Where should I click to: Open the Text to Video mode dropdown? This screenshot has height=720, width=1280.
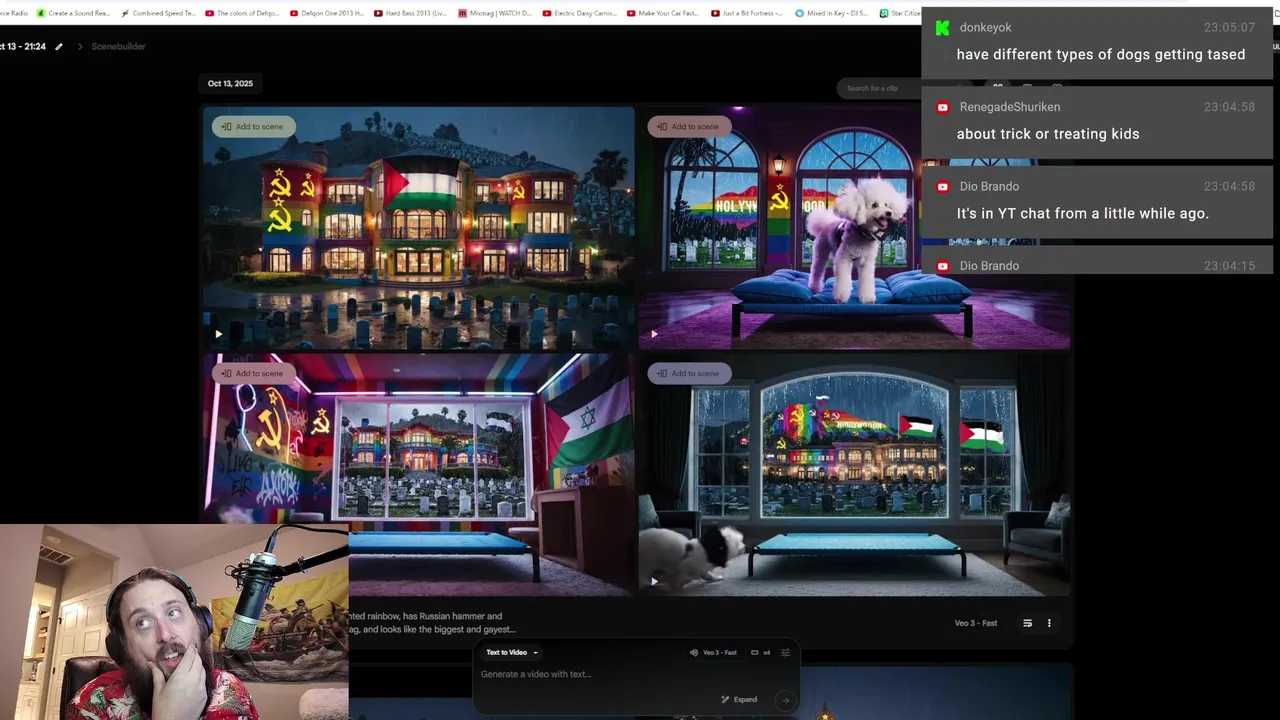click(x=512, y=653)
